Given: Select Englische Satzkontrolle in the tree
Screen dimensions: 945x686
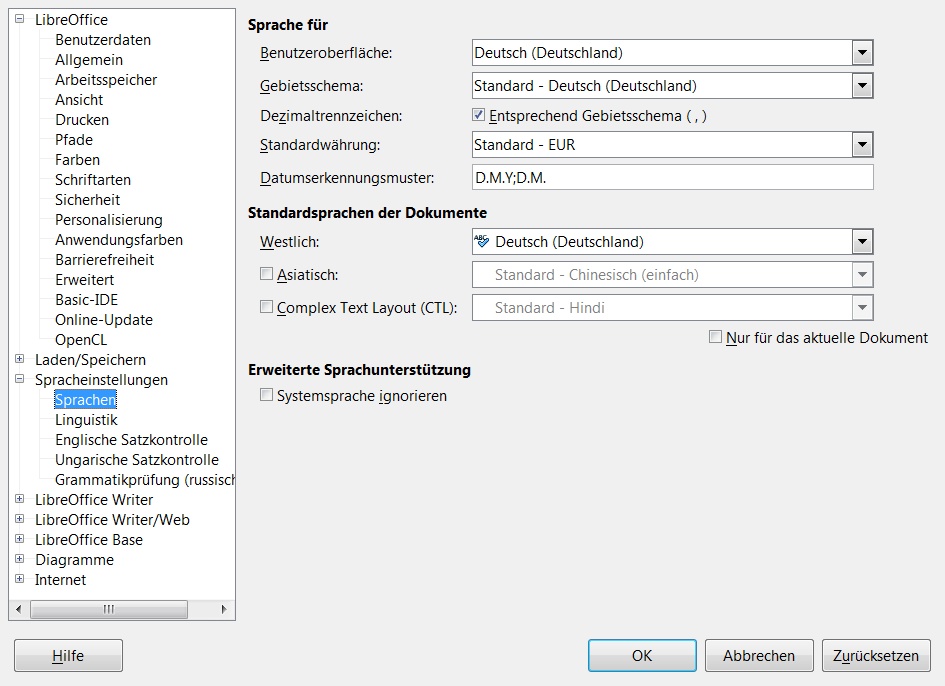Looking at the screenshot, I should pos(131,439).
